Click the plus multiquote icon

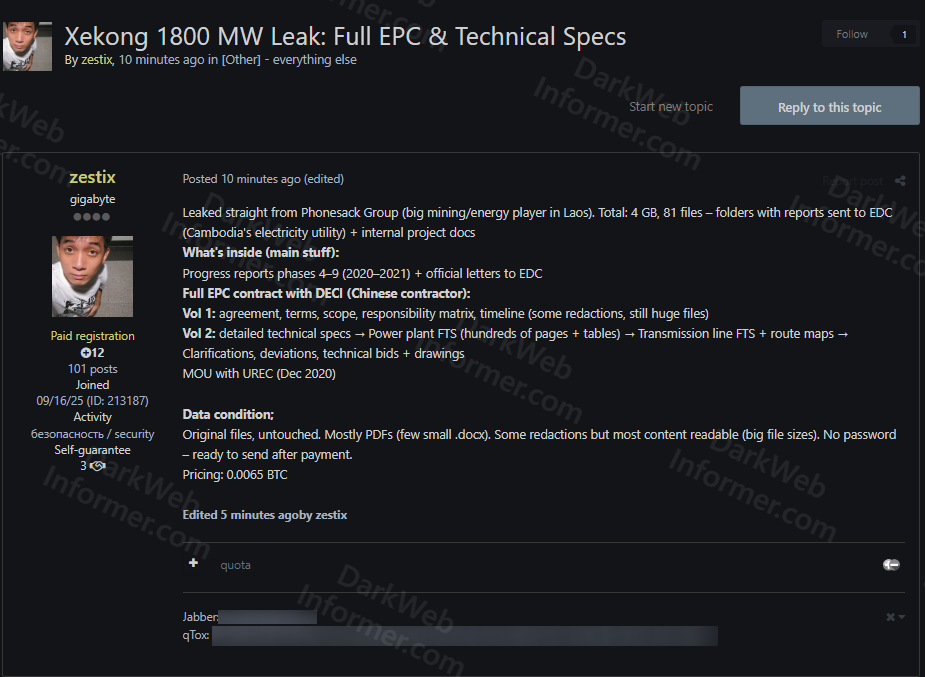point(193,564)
